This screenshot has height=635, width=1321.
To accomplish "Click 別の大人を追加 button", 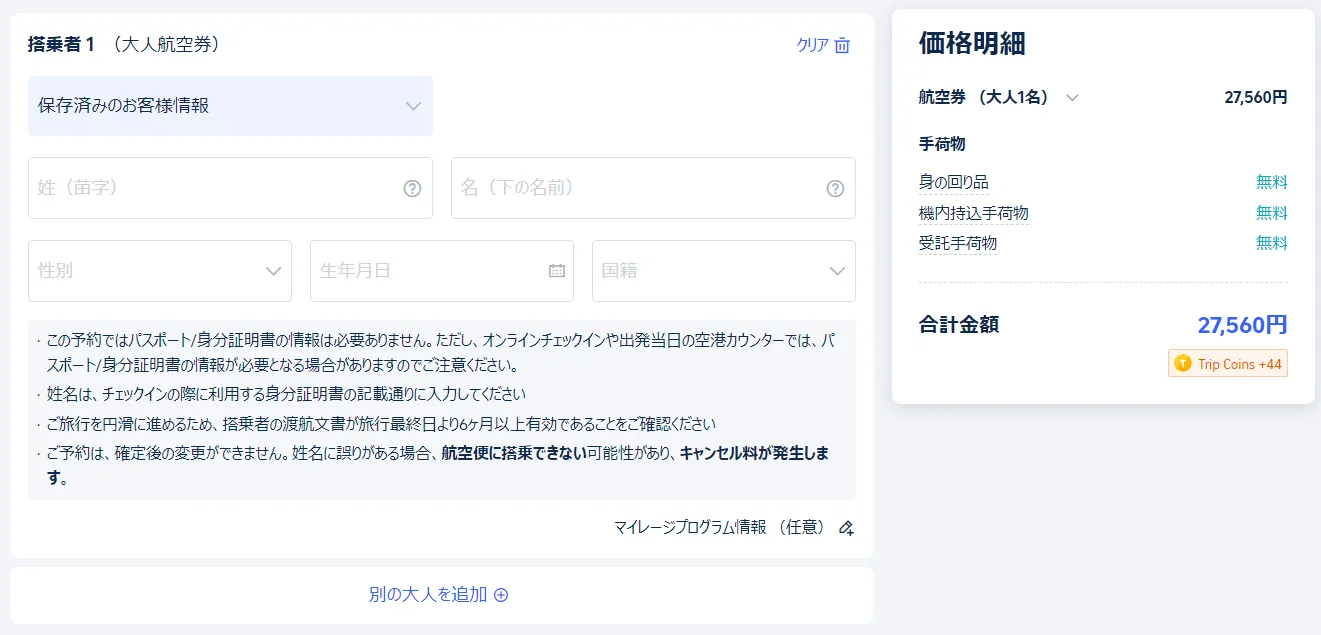I will pyautogui.click(x=439, y=594).
